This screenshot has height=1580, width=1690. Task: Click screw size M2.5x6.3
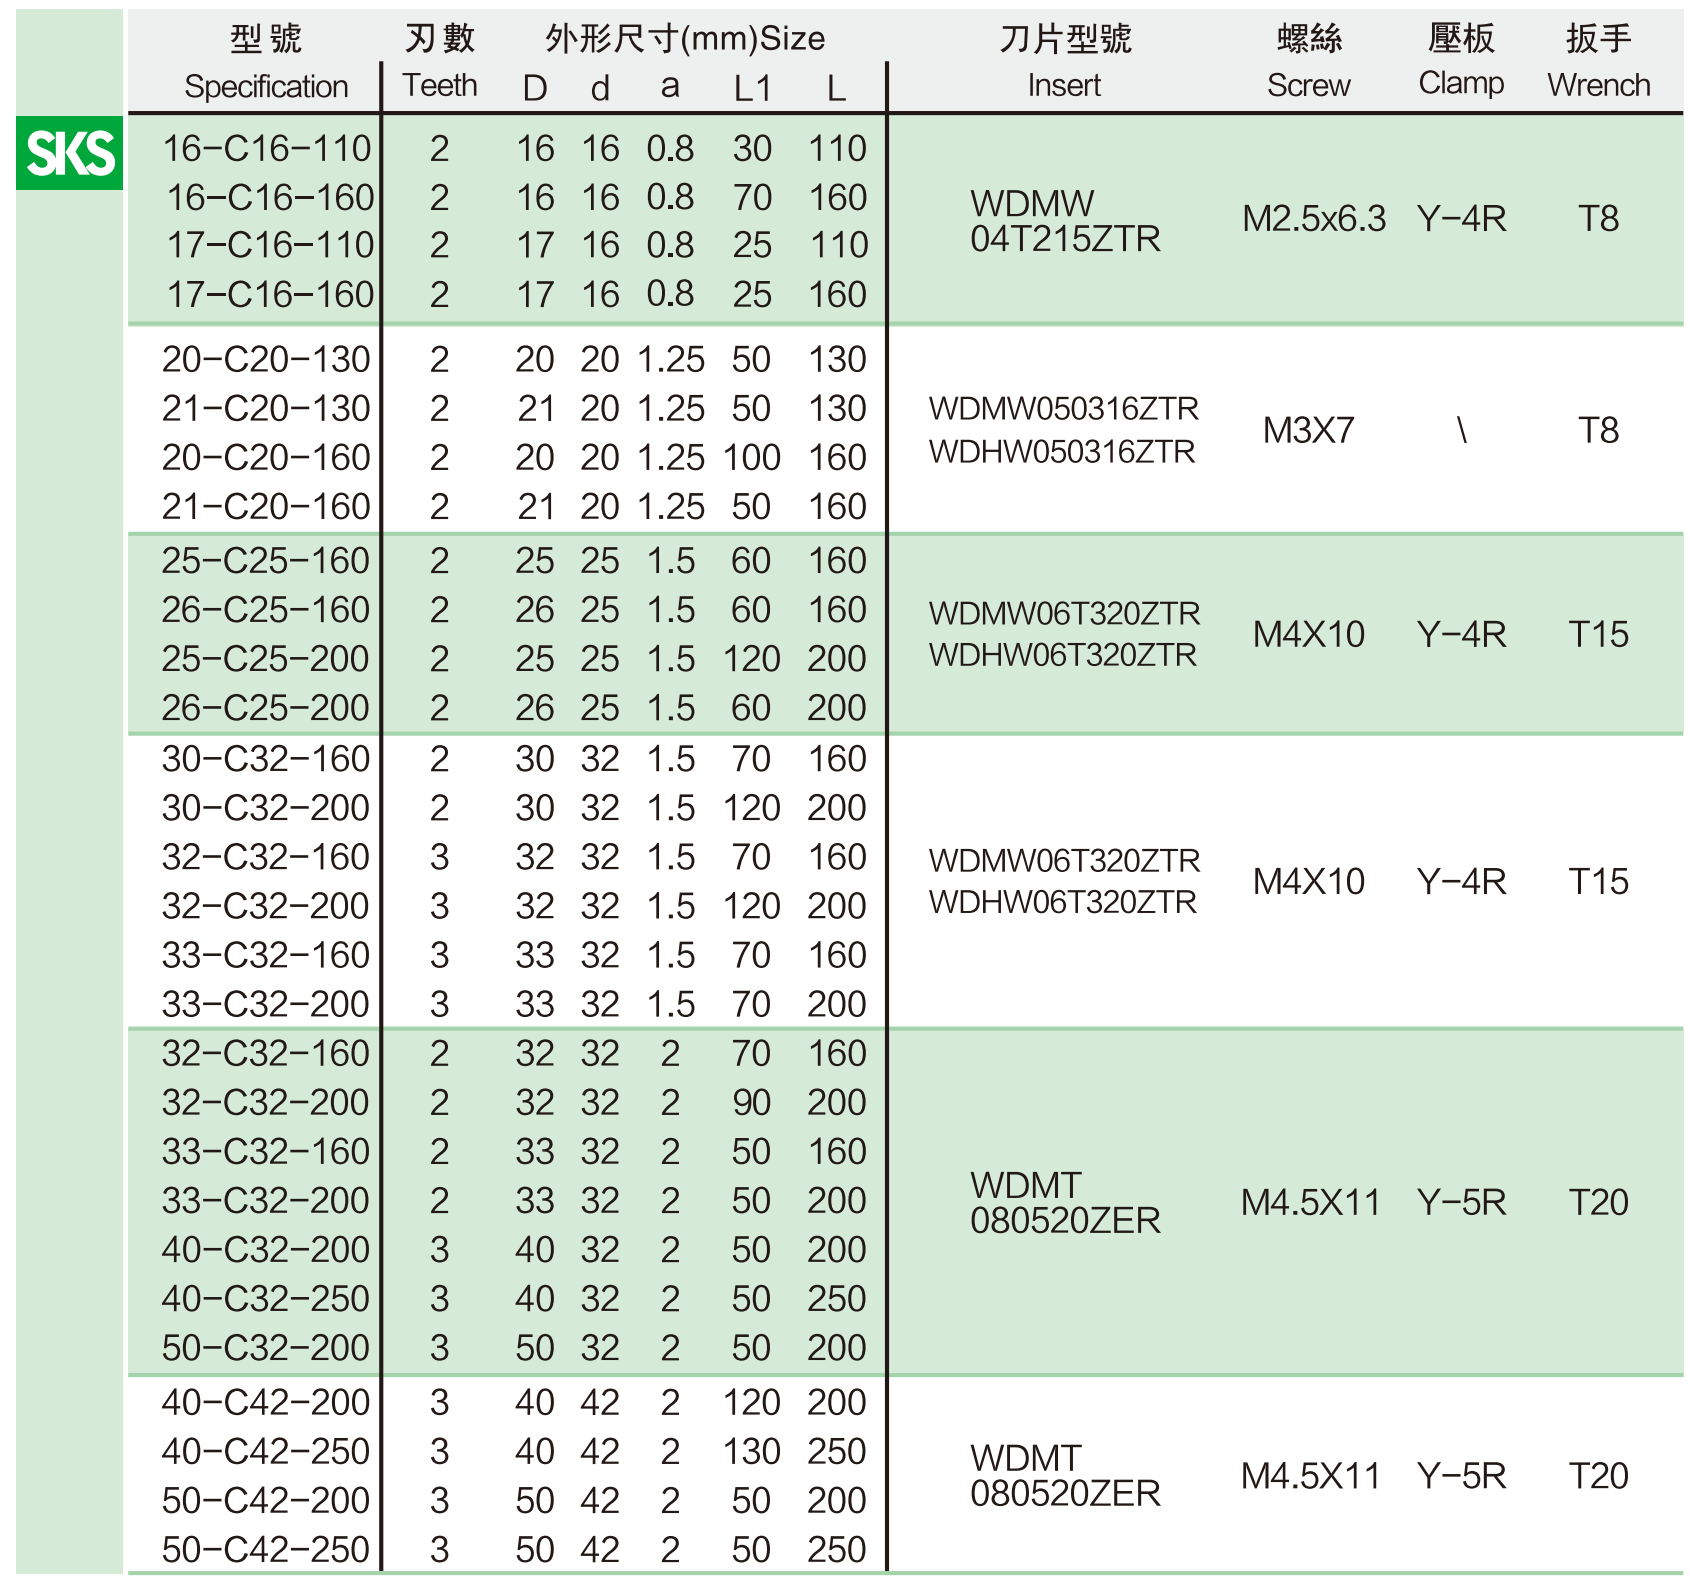click(x=1314, y=219)
